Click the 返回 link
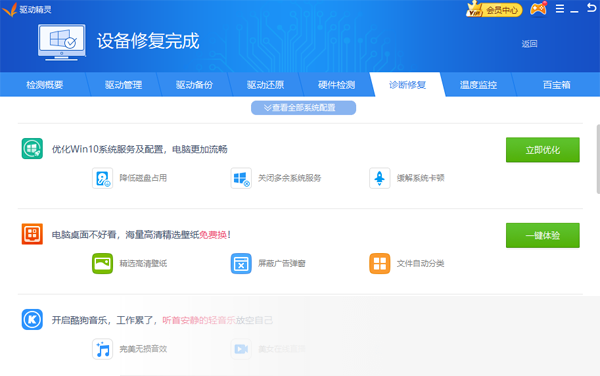Image resolution: width=600 pixels, height=376 pixels. 530,44
